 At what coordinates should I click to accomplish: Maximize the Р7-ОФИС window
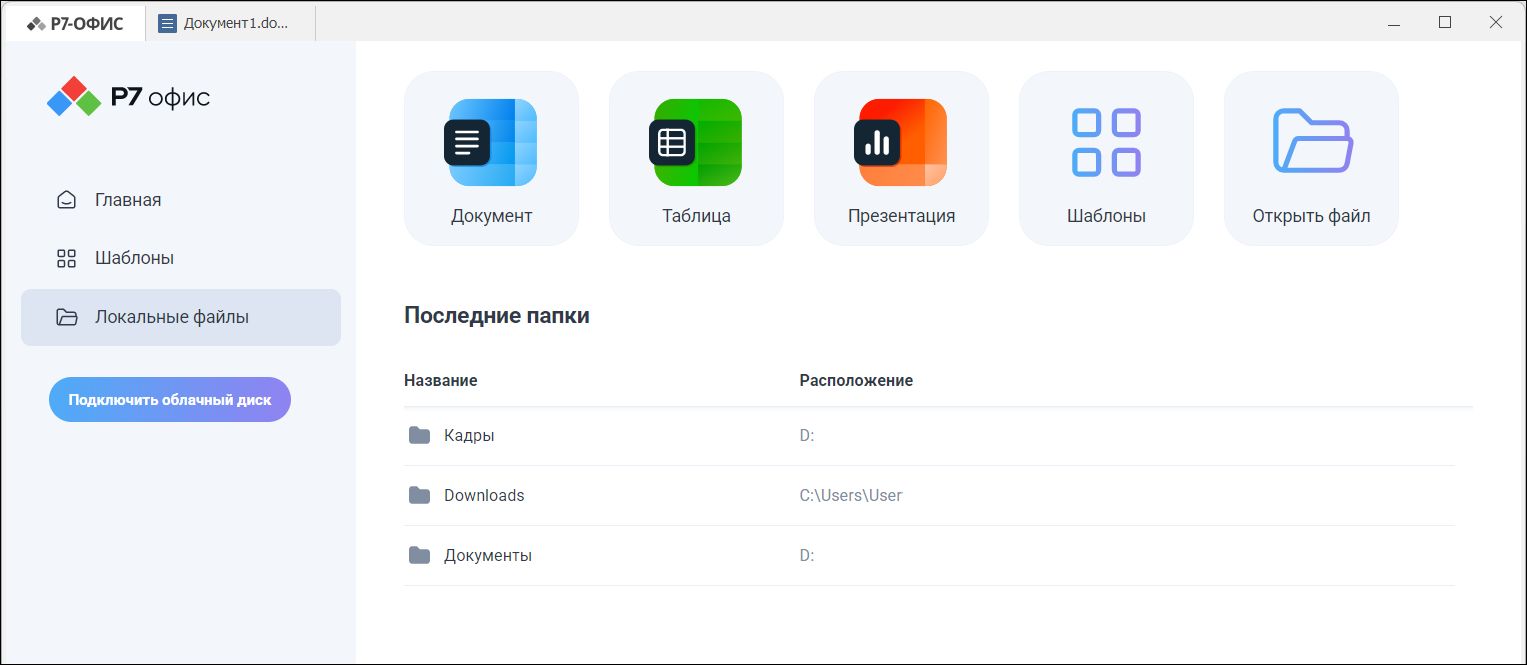tap(1444, 22)
